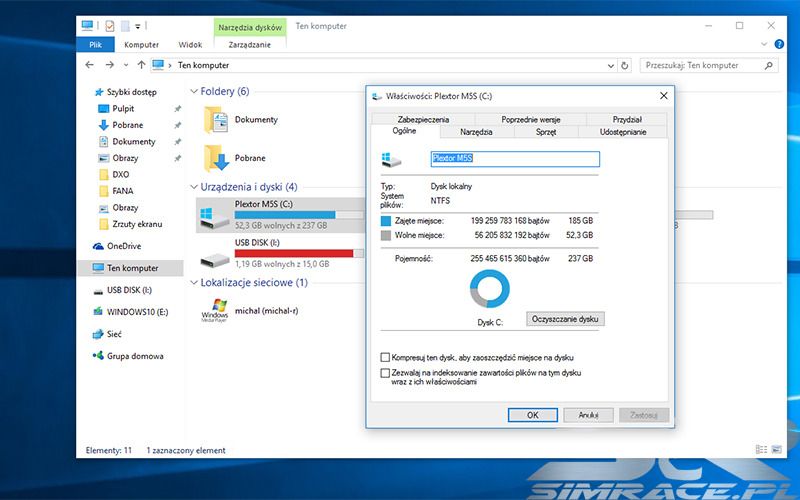Image resolution: width=800 pixels, height=500 pixels.
Task: Collapse the Foldery (6) group
Action: click(x=194, y=92)
